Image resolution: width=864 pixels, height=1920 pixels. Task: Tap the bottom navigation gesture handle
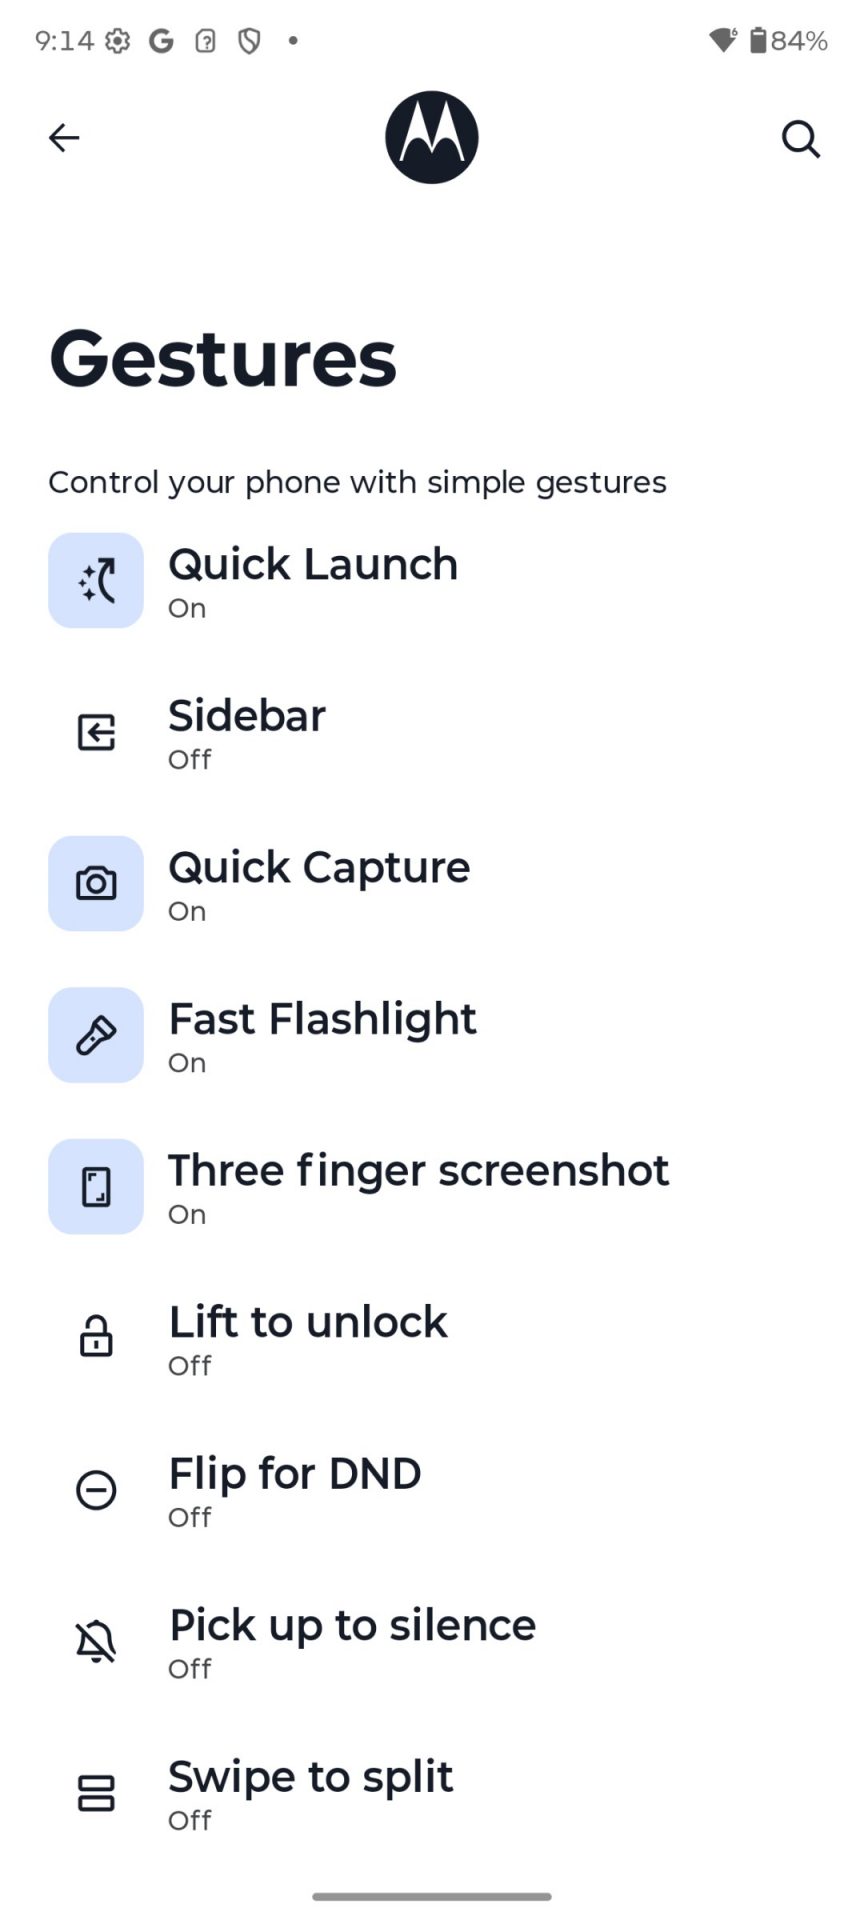432,1896
